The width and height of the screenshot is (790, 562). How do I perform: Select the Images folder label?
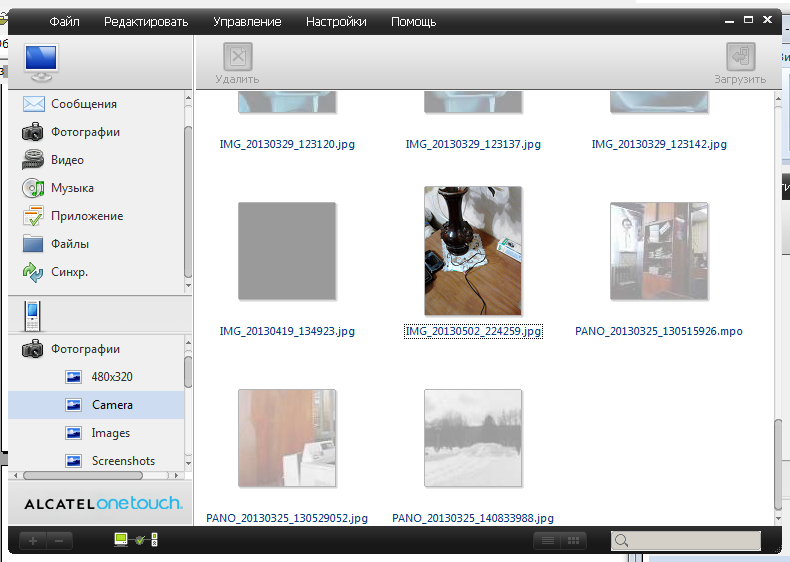(x=111, y=433)
